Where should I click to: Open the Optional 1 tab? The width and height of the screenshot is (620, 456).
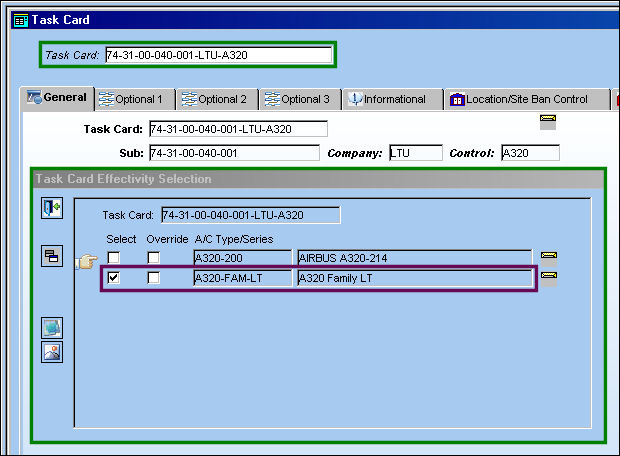[135, 99]
